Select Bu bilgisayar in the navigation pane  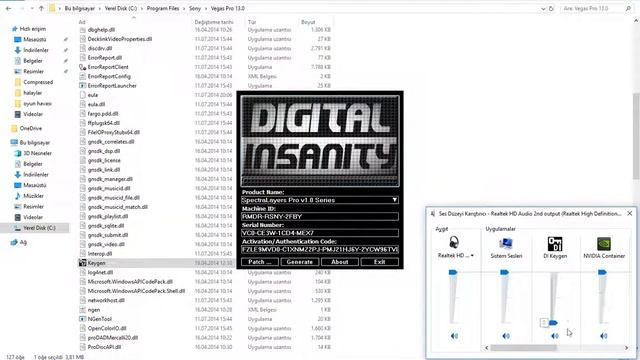click(x=35, y=142)
